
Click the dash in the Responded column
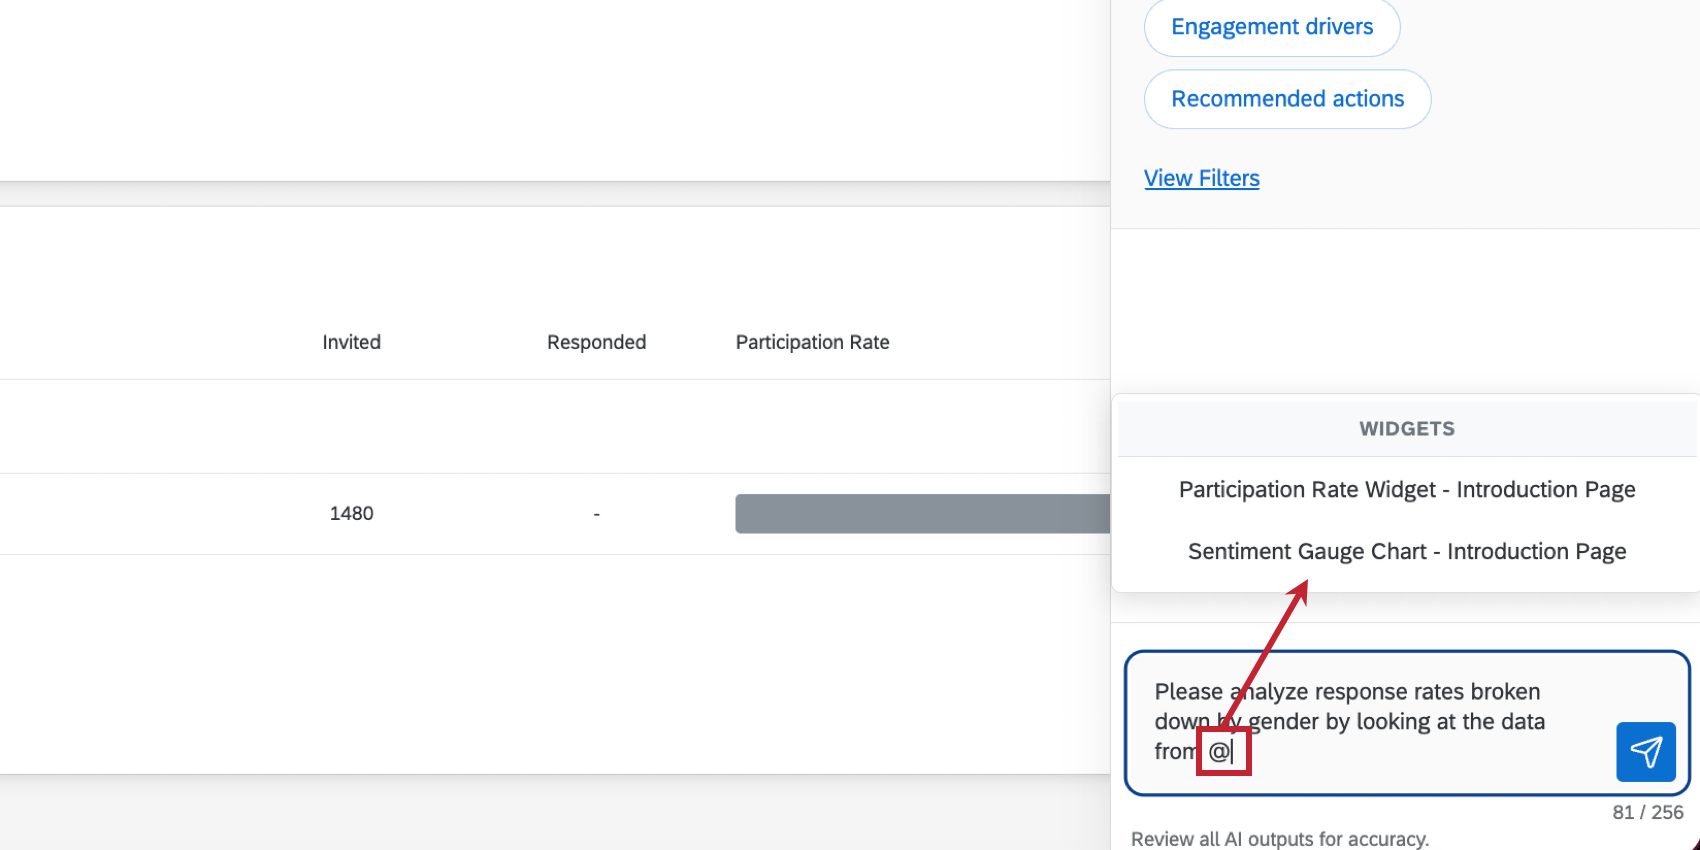(596, 514)
